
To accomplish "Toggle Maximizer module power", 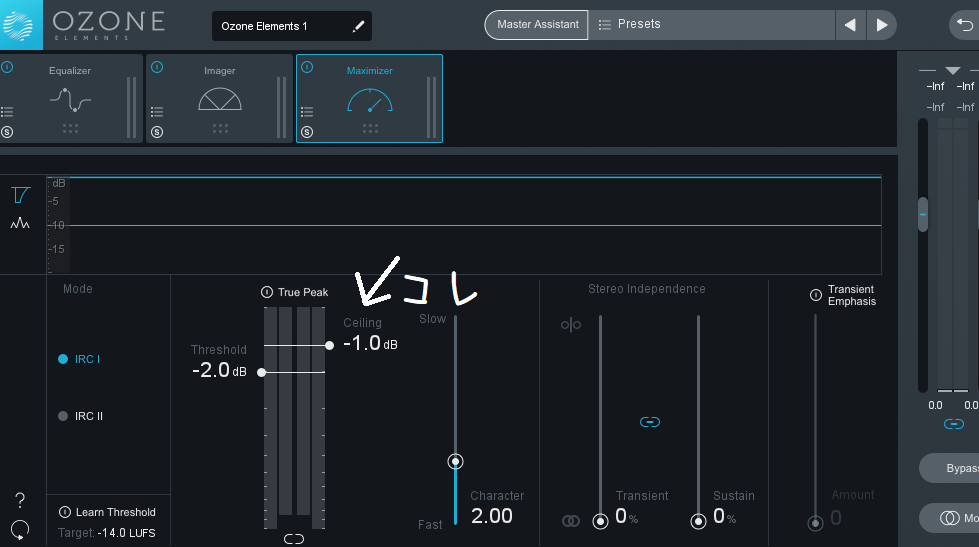I will (307, 67).
